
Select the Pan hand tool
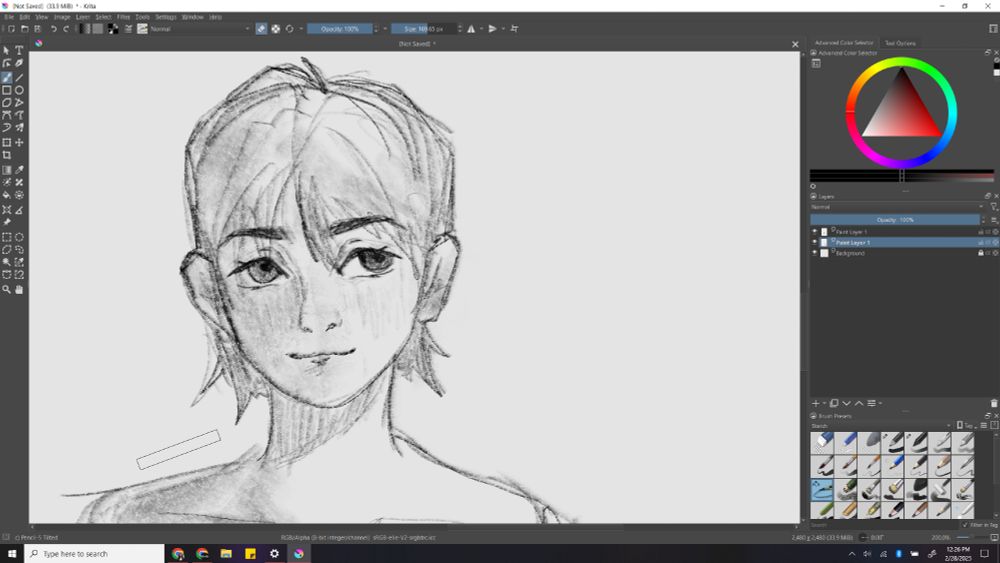(19, 289)
